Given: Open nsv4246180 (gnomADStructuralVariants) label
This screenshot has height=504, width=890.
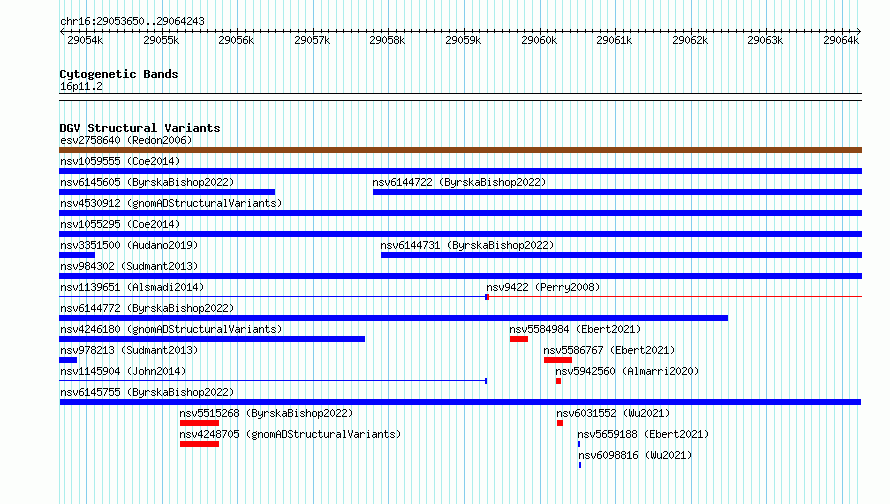Looking at the screenshot, I should [171, 329].
